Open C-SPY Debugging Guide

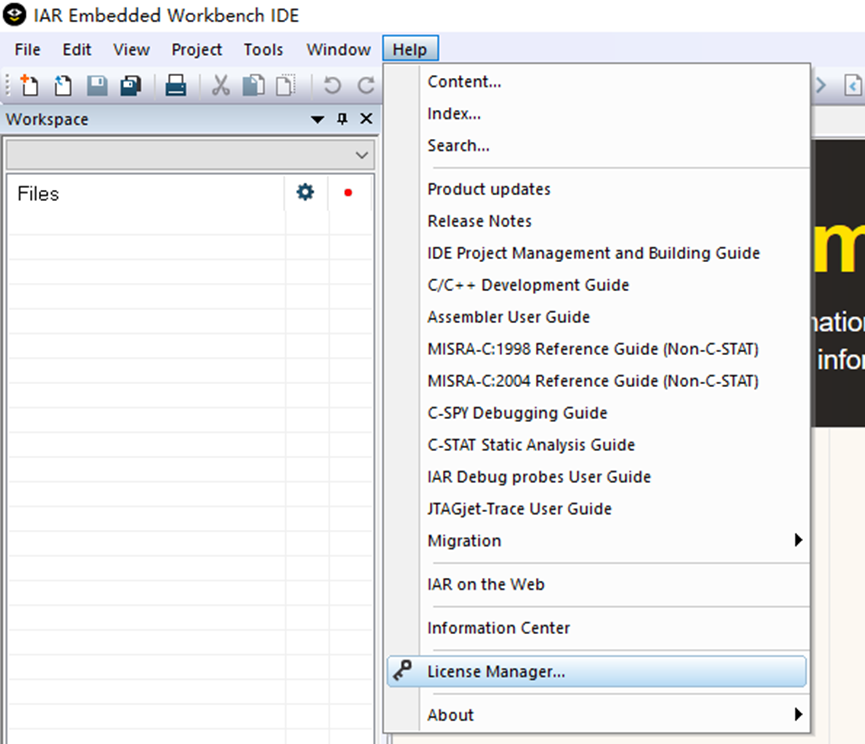click(x=597, y=413)
